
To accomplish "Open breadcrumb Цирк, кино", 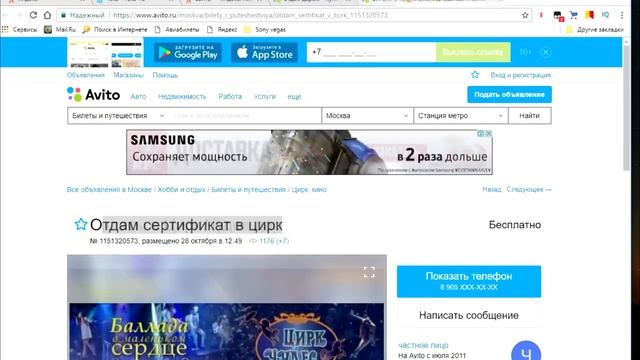I will 309,189.
